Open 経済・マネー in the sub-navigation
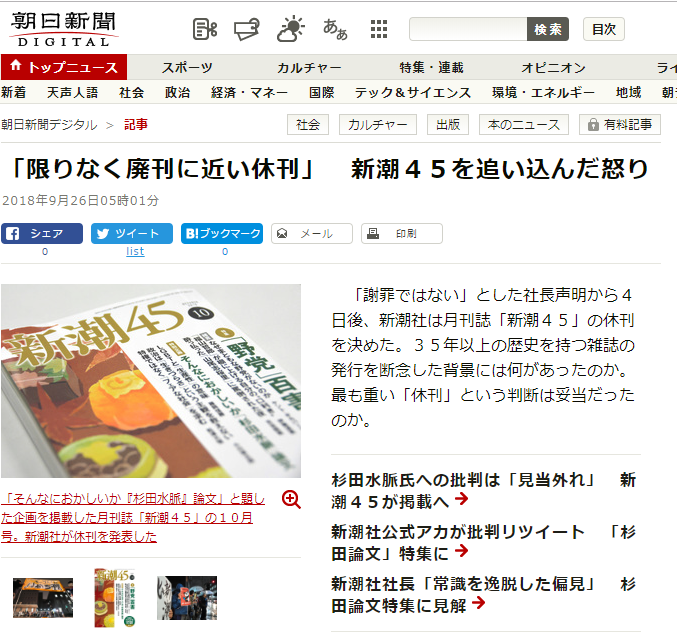 (x=249, y=92)
